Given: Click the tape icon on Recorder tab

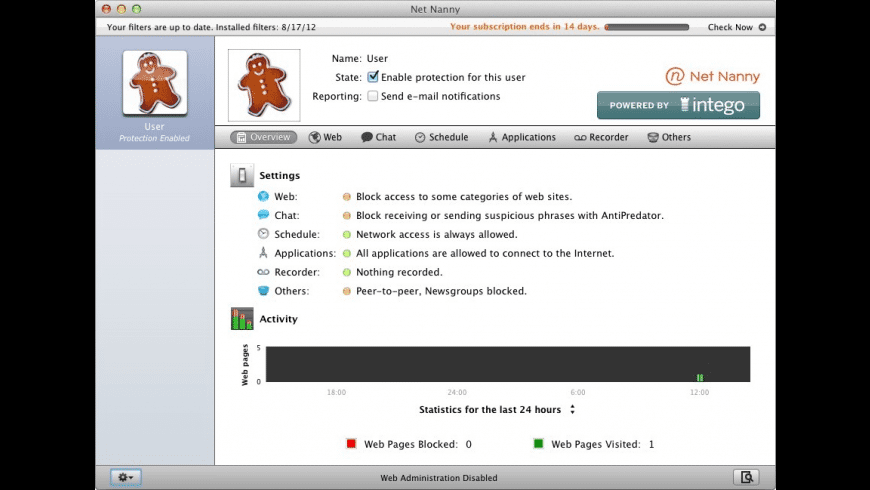Looking at the screenshot, I should click(580, 138).
